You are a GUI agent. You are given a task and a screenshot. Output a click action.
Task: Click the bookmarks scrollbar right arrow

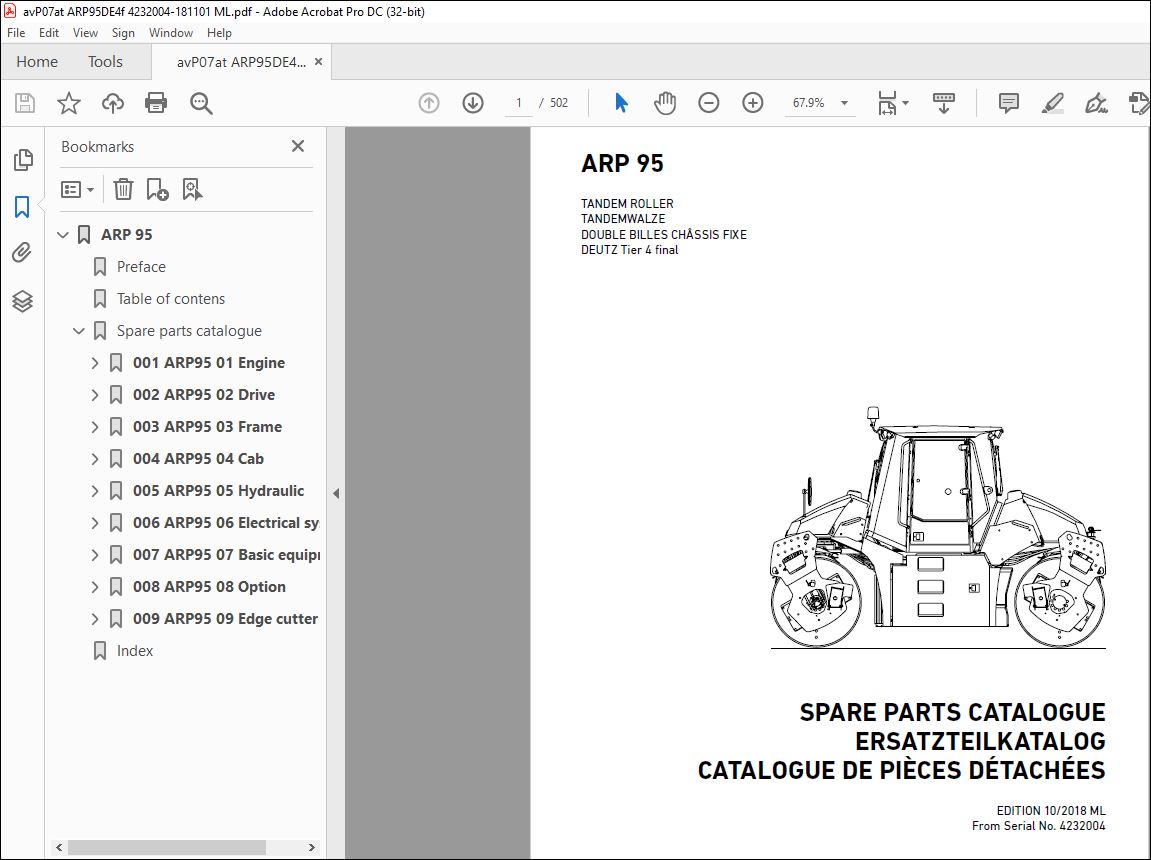pos(312,848)
